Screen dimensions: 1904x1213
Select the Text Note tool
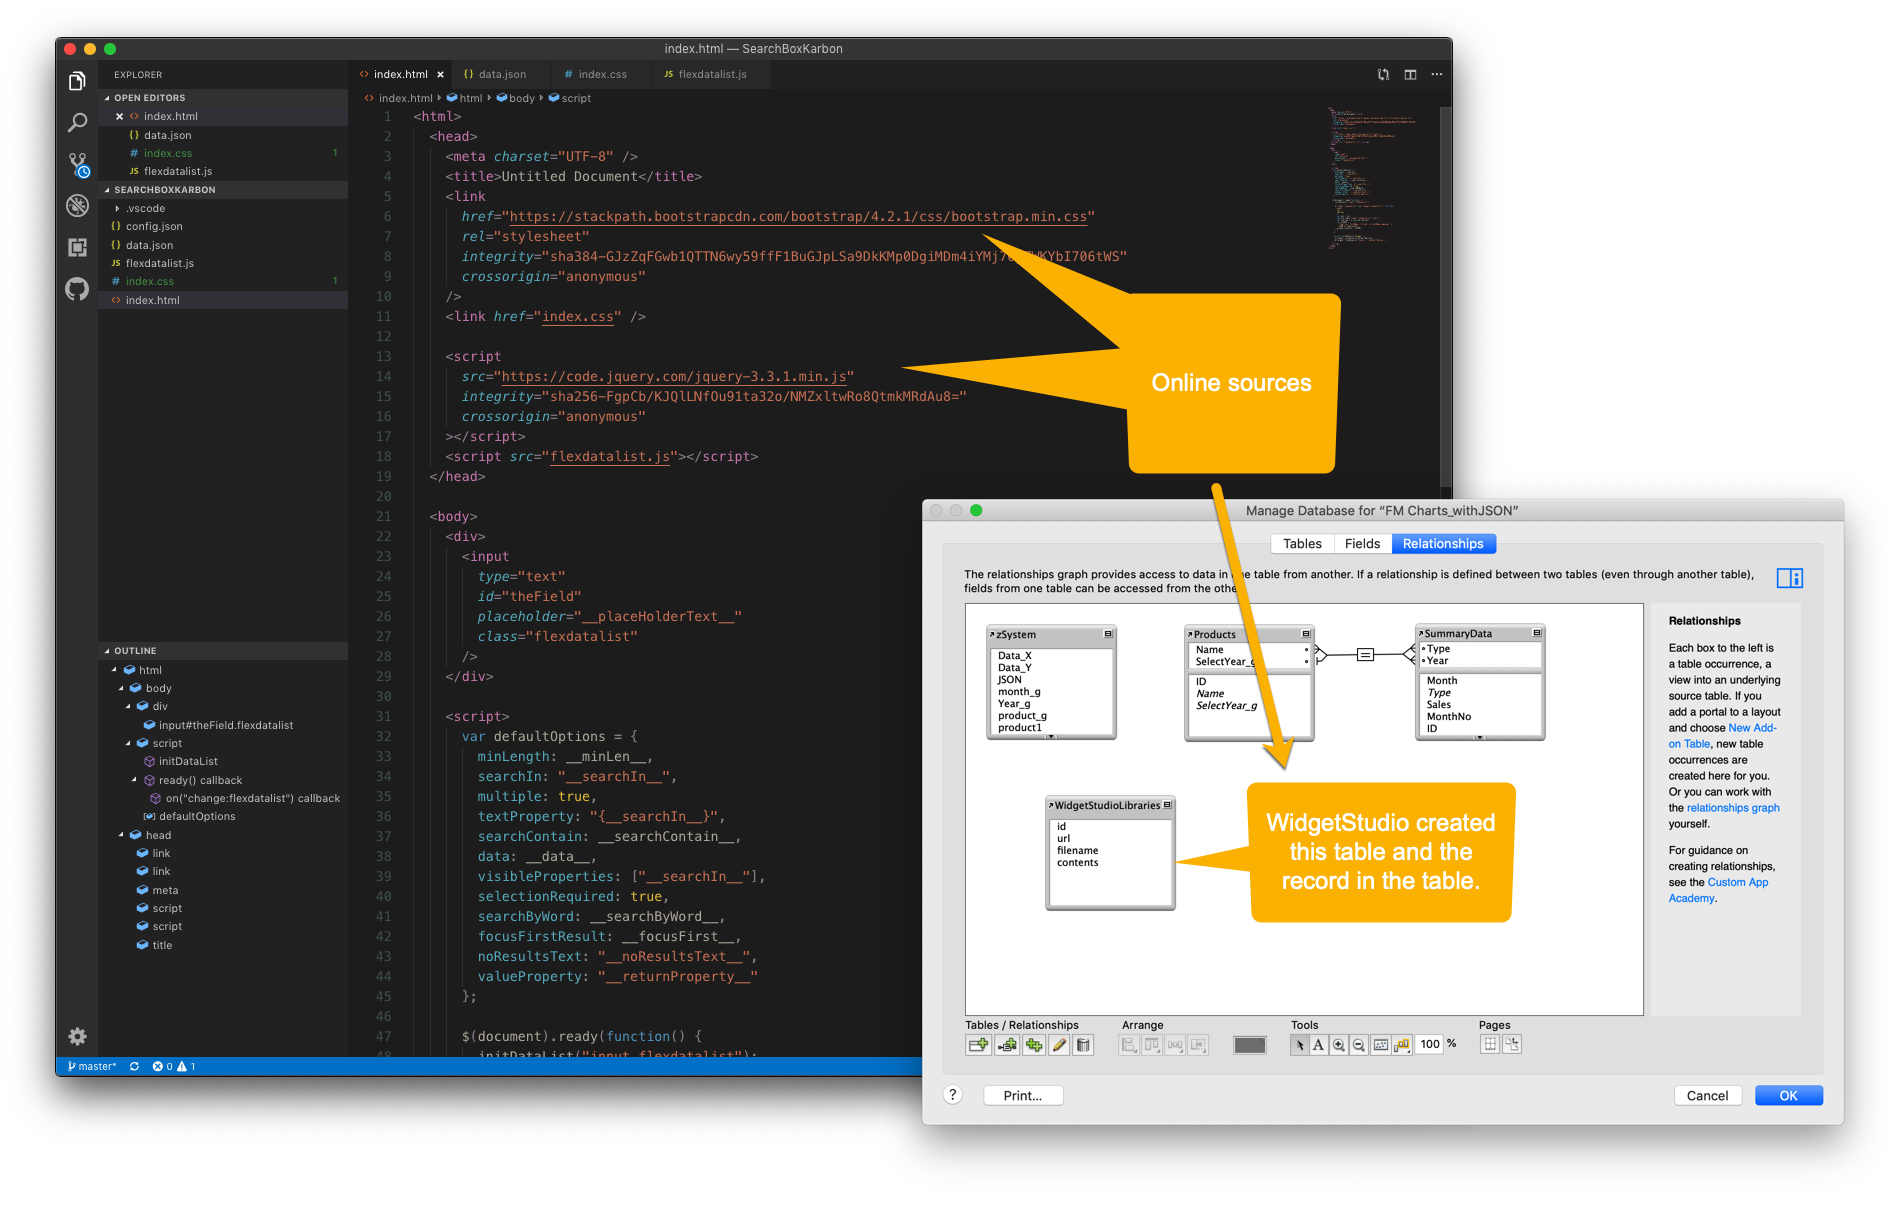coord(1318,1045)
